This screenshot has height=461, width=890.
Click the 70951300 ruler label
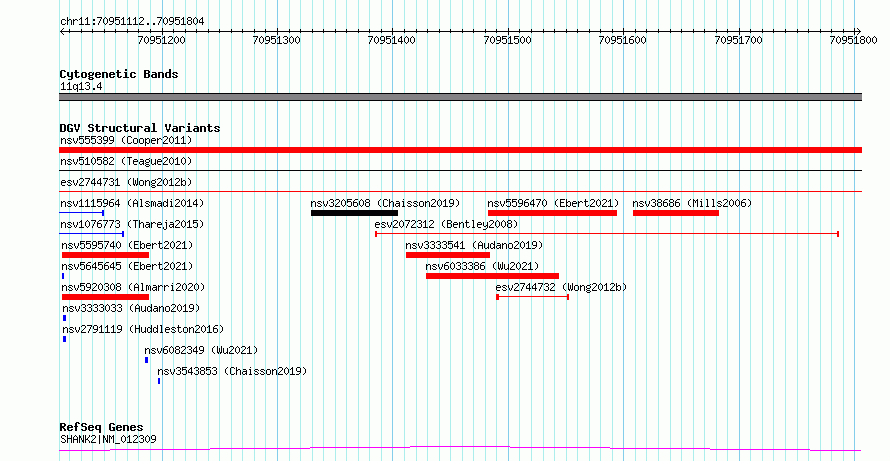[277, 40]
